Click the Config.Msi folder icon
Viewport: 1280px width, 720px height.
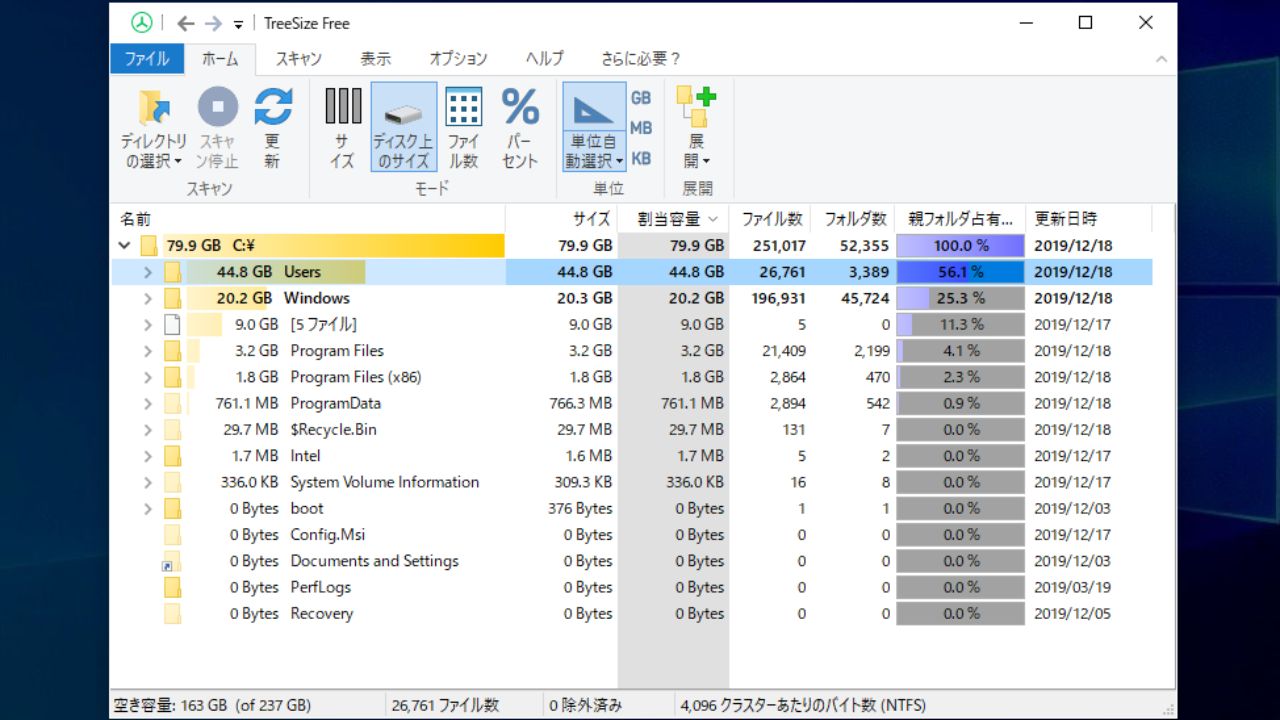tap(173, 535)
